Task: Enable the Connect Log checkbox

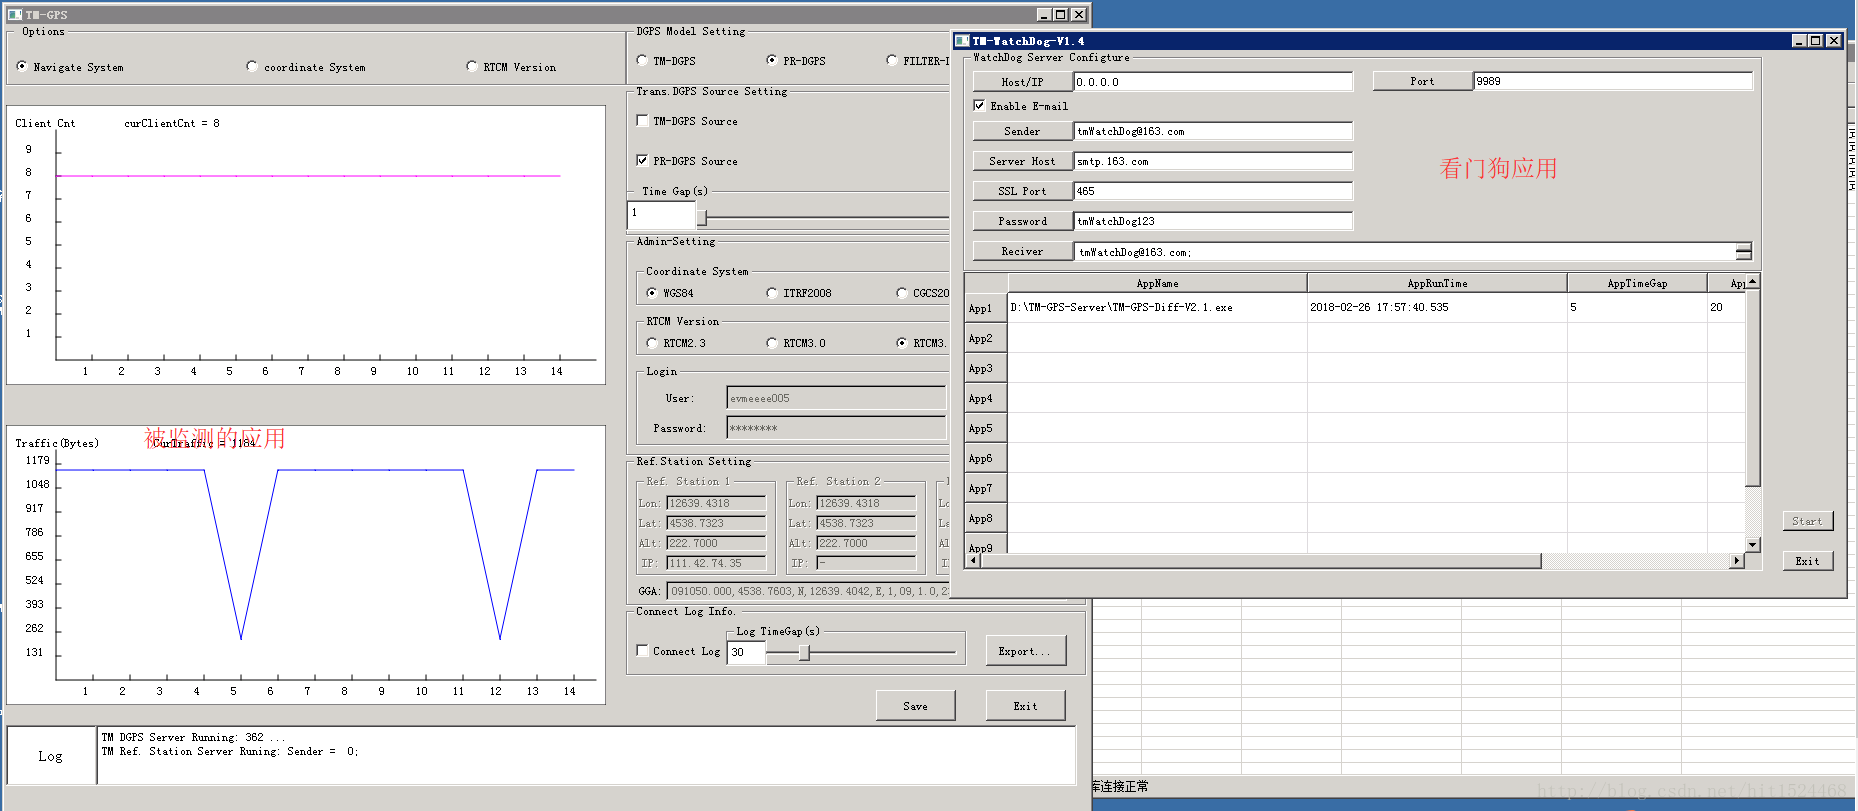Action: point(642,651)
